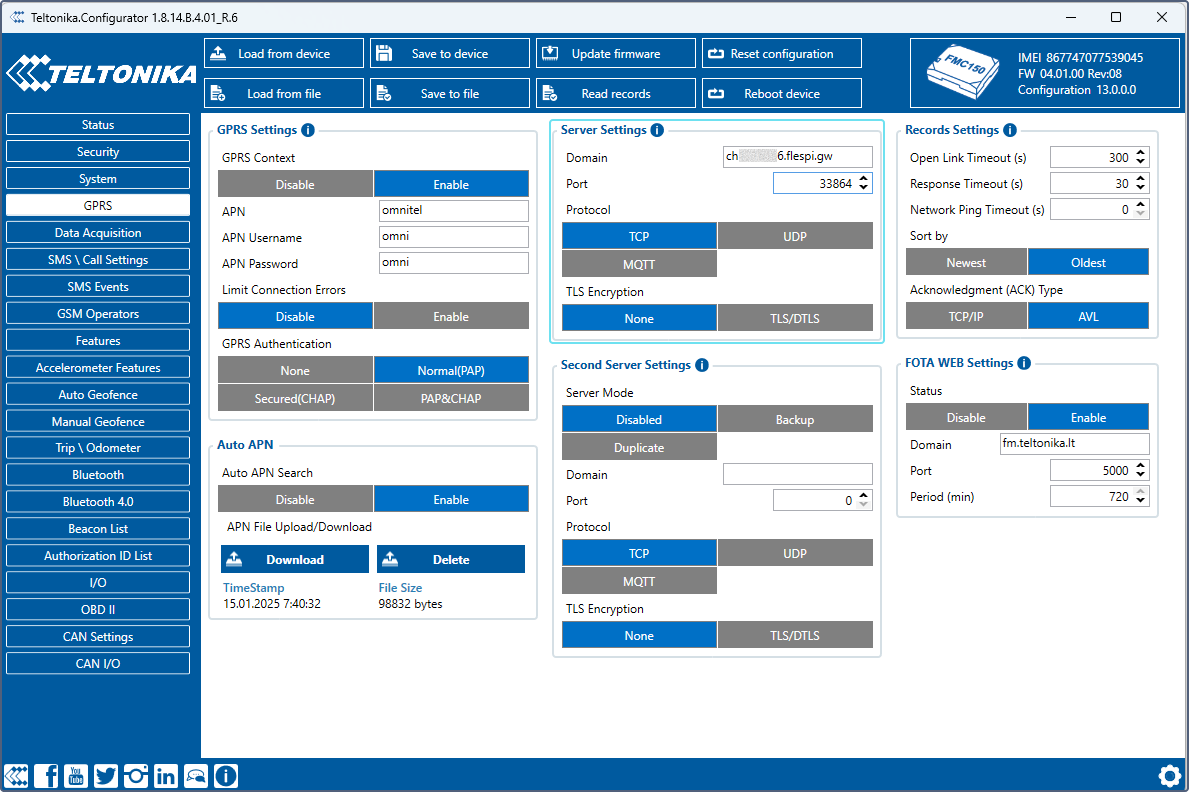Set GPRS Context to Disable
1189x792 pixels.
(295, 184)
